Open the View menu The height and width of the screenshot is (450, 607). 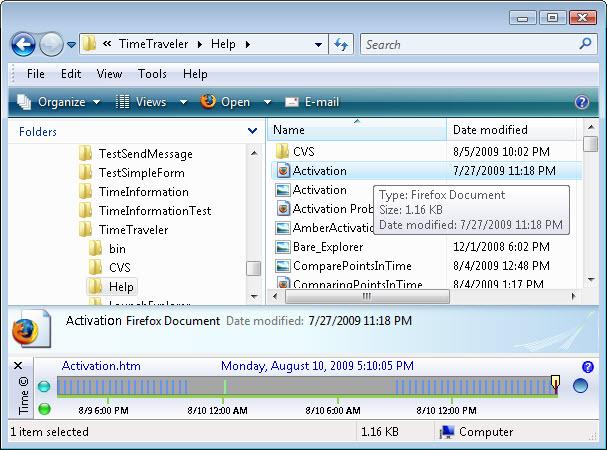click(x=110, y=74)
